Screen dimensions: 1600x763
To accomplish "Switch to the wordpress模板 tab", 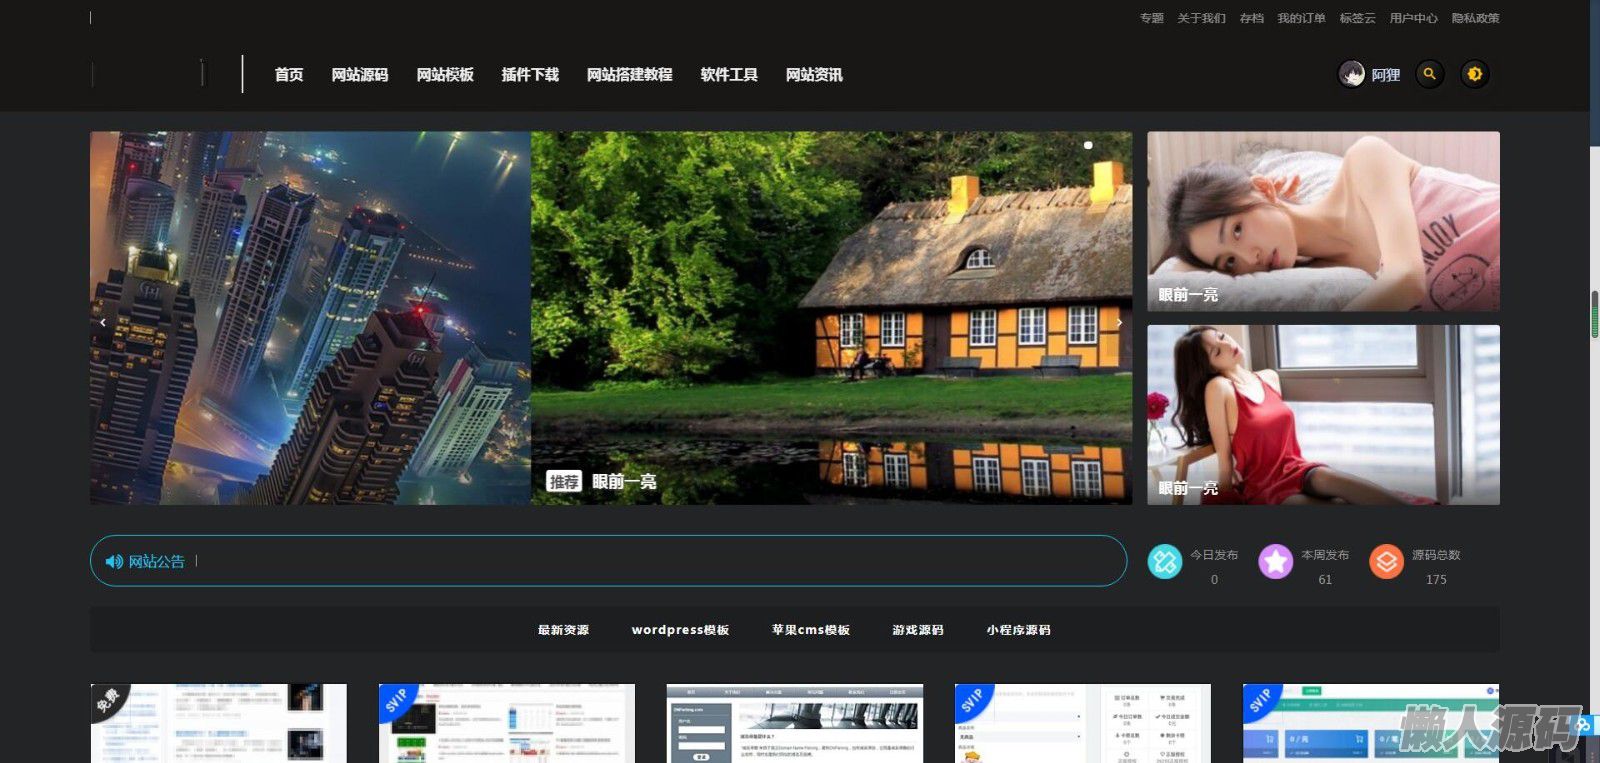I will click(680, 630).
